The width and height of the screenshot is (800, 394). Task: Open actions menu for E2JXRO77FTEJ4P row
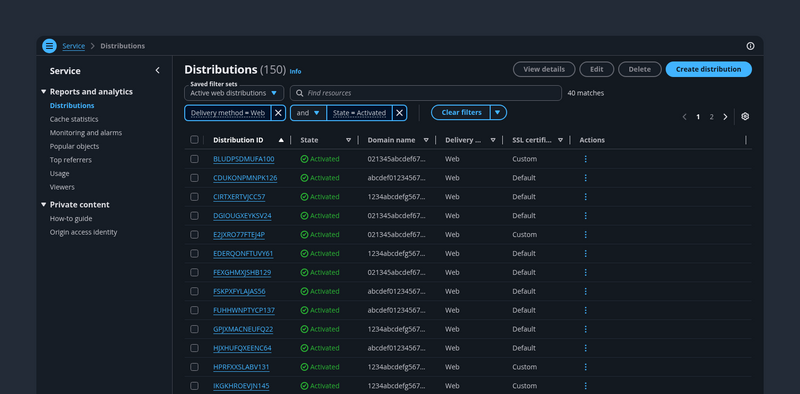pos(585,235)
